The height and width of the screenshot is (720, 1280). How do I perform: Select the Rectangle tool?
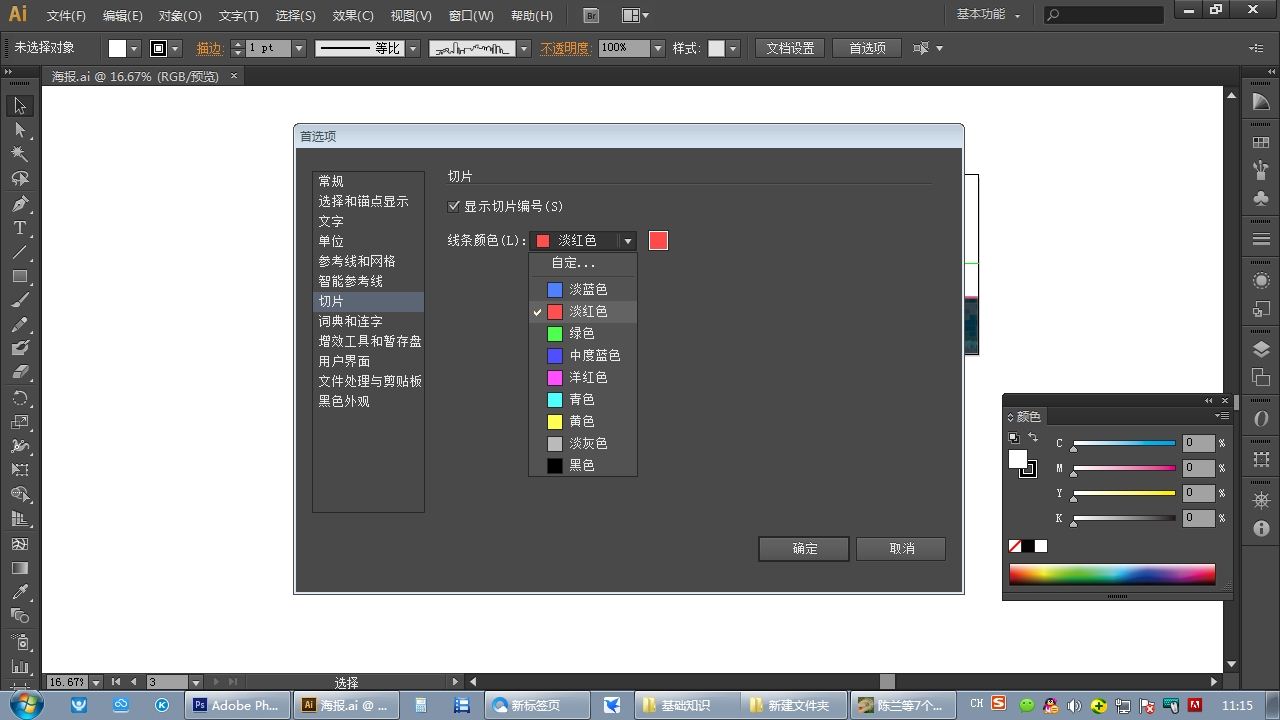pos(20,276)
